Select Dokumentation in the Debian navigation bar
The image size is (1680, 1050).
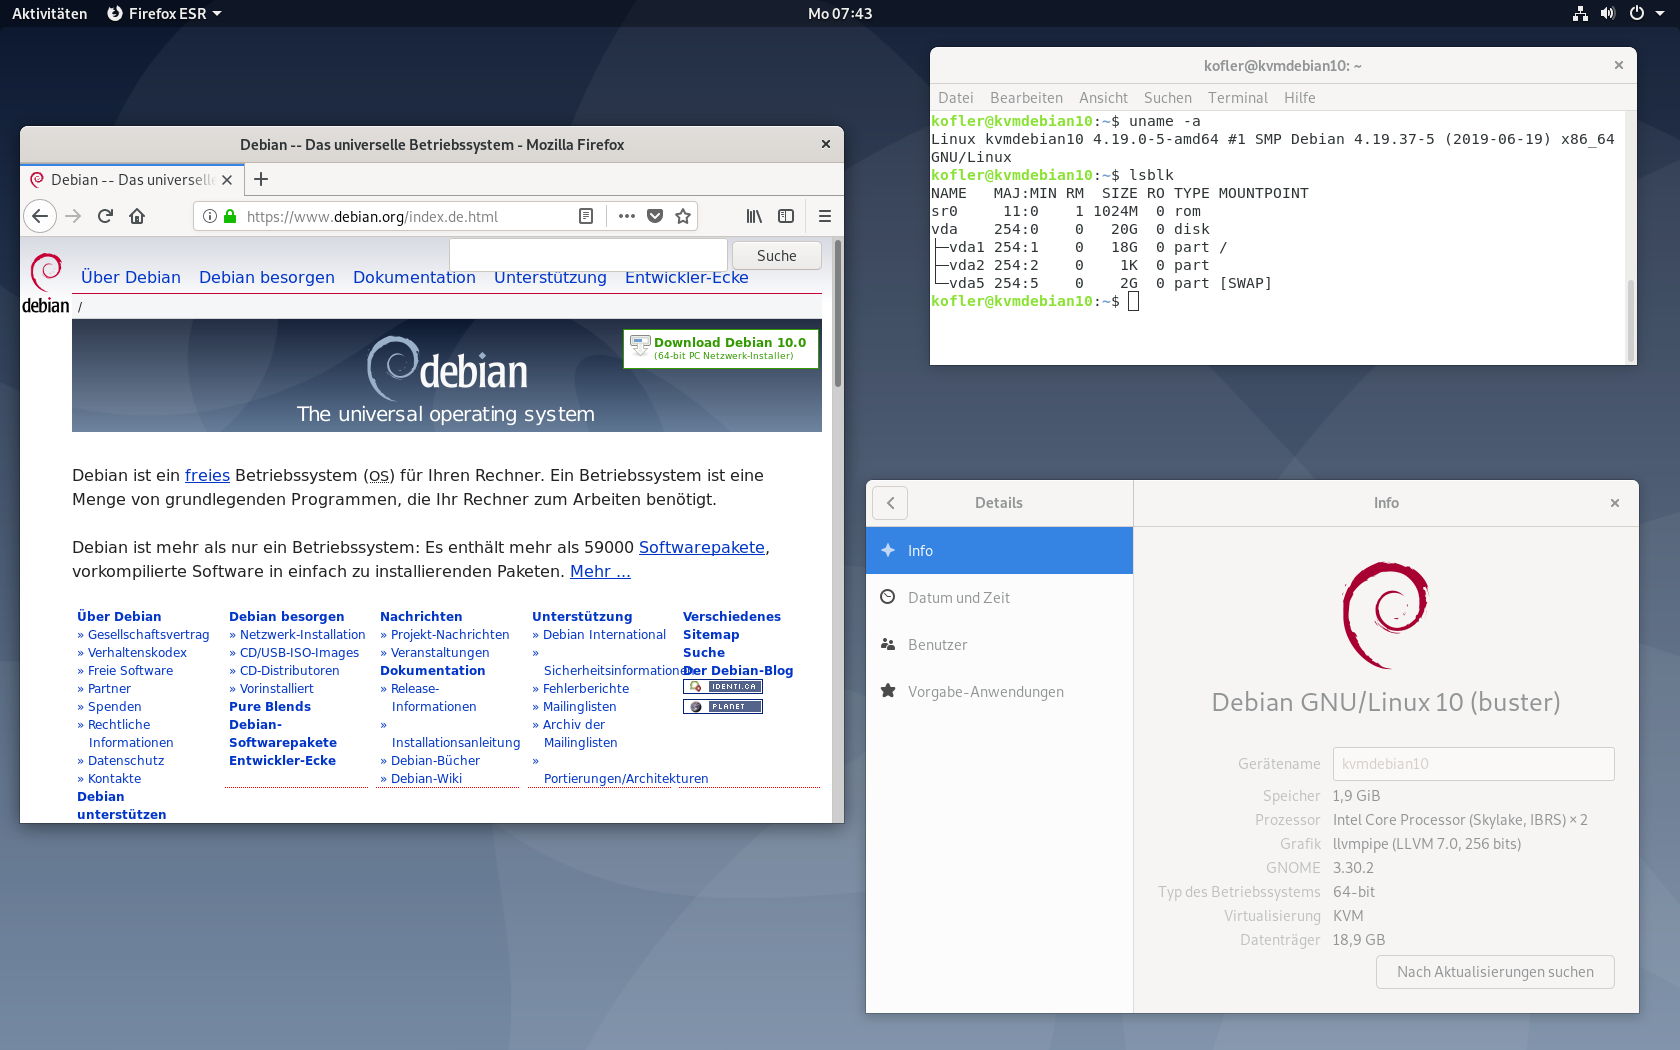(414, 277)
